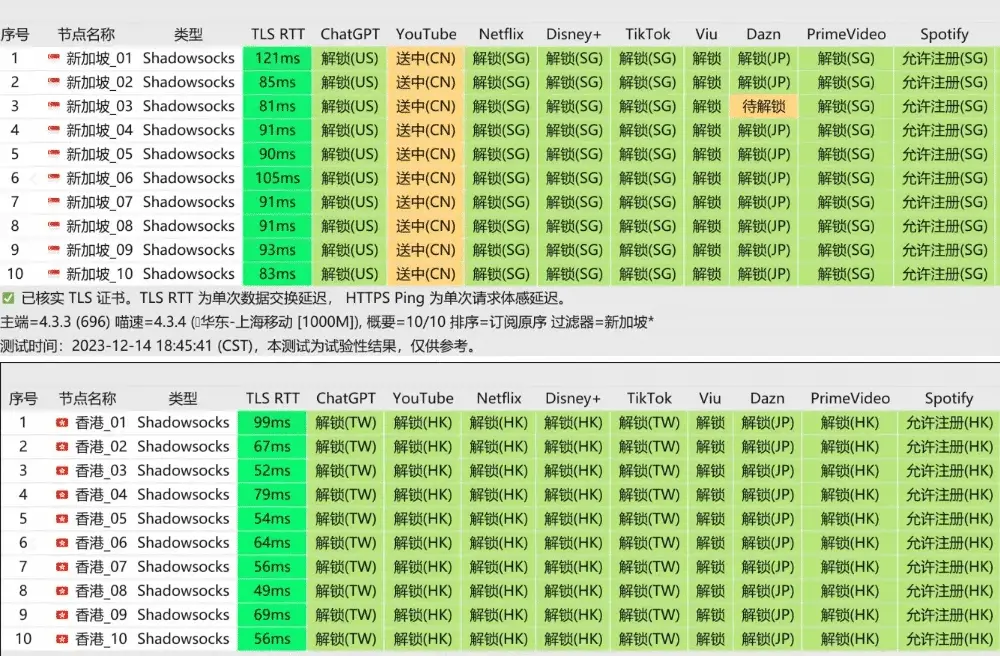
Task: Click the Singapore flag icon beside 新加坡_04
Action: (54, 130)
